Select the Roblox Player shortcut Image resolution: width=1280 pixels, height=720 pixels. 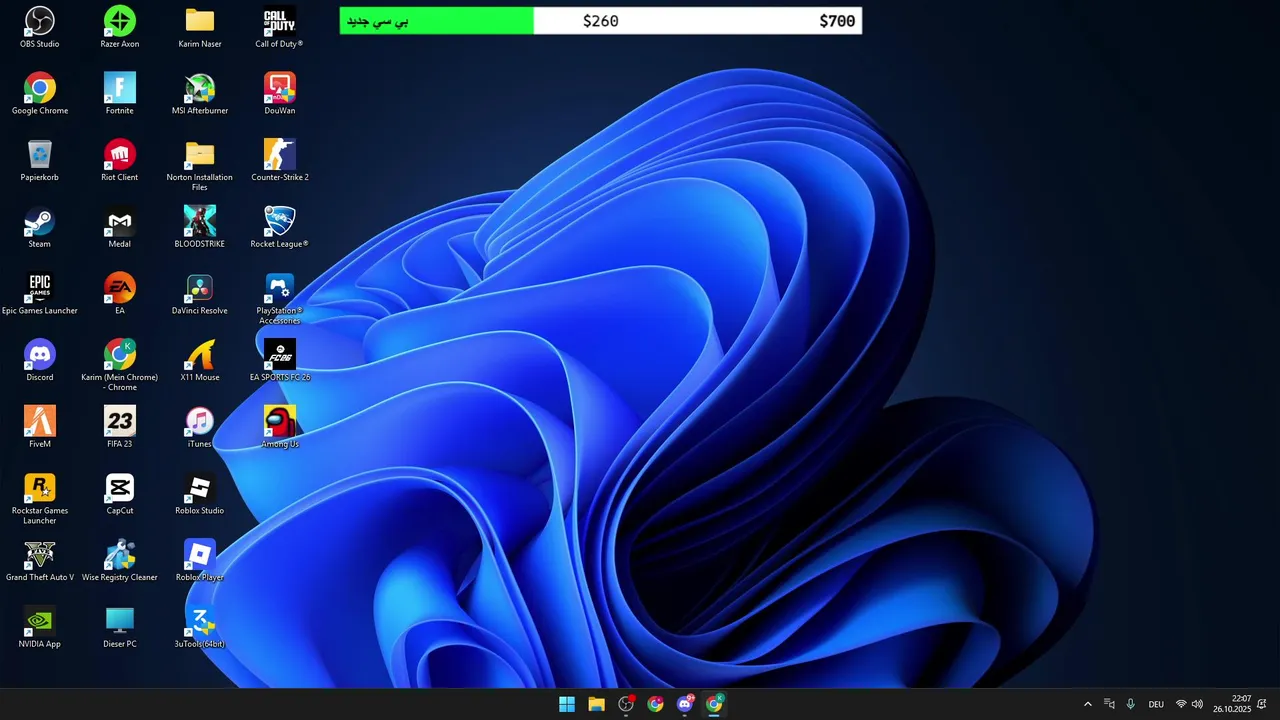click(200, 561)
